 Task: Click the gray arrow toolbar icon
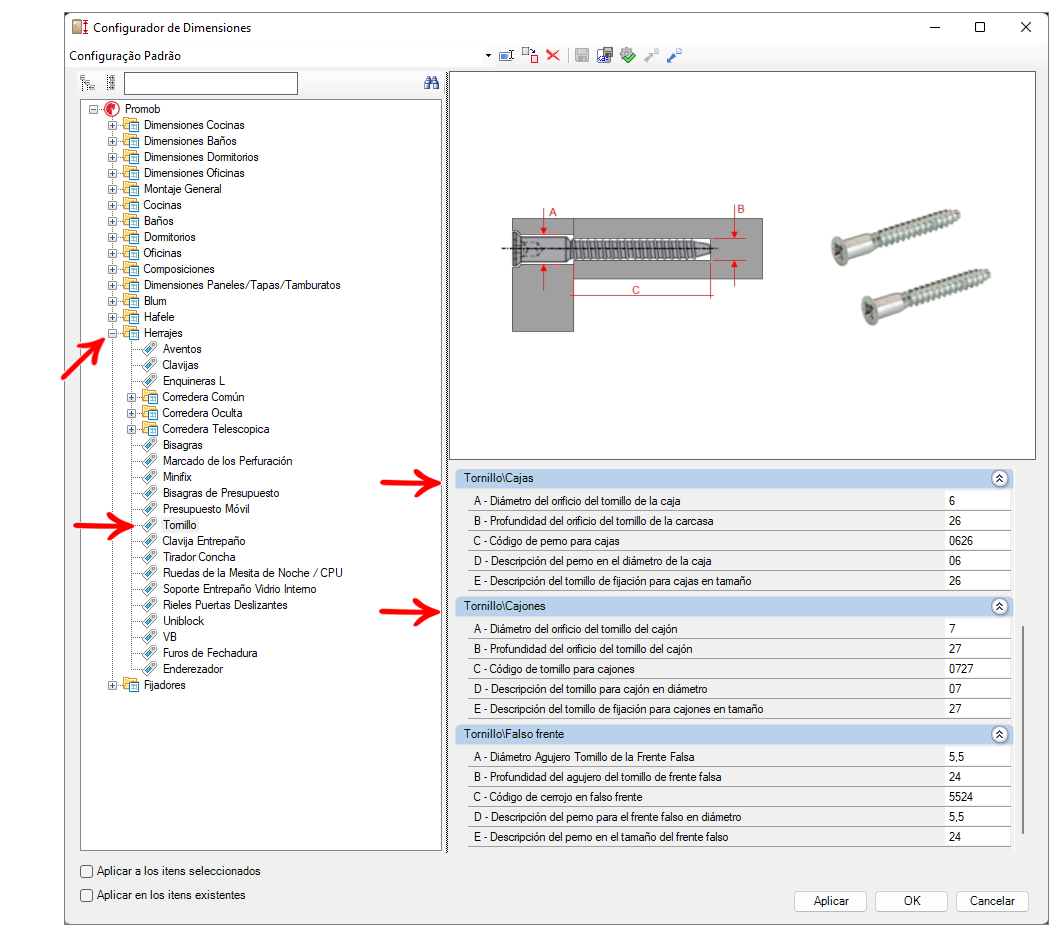point(651,56)
